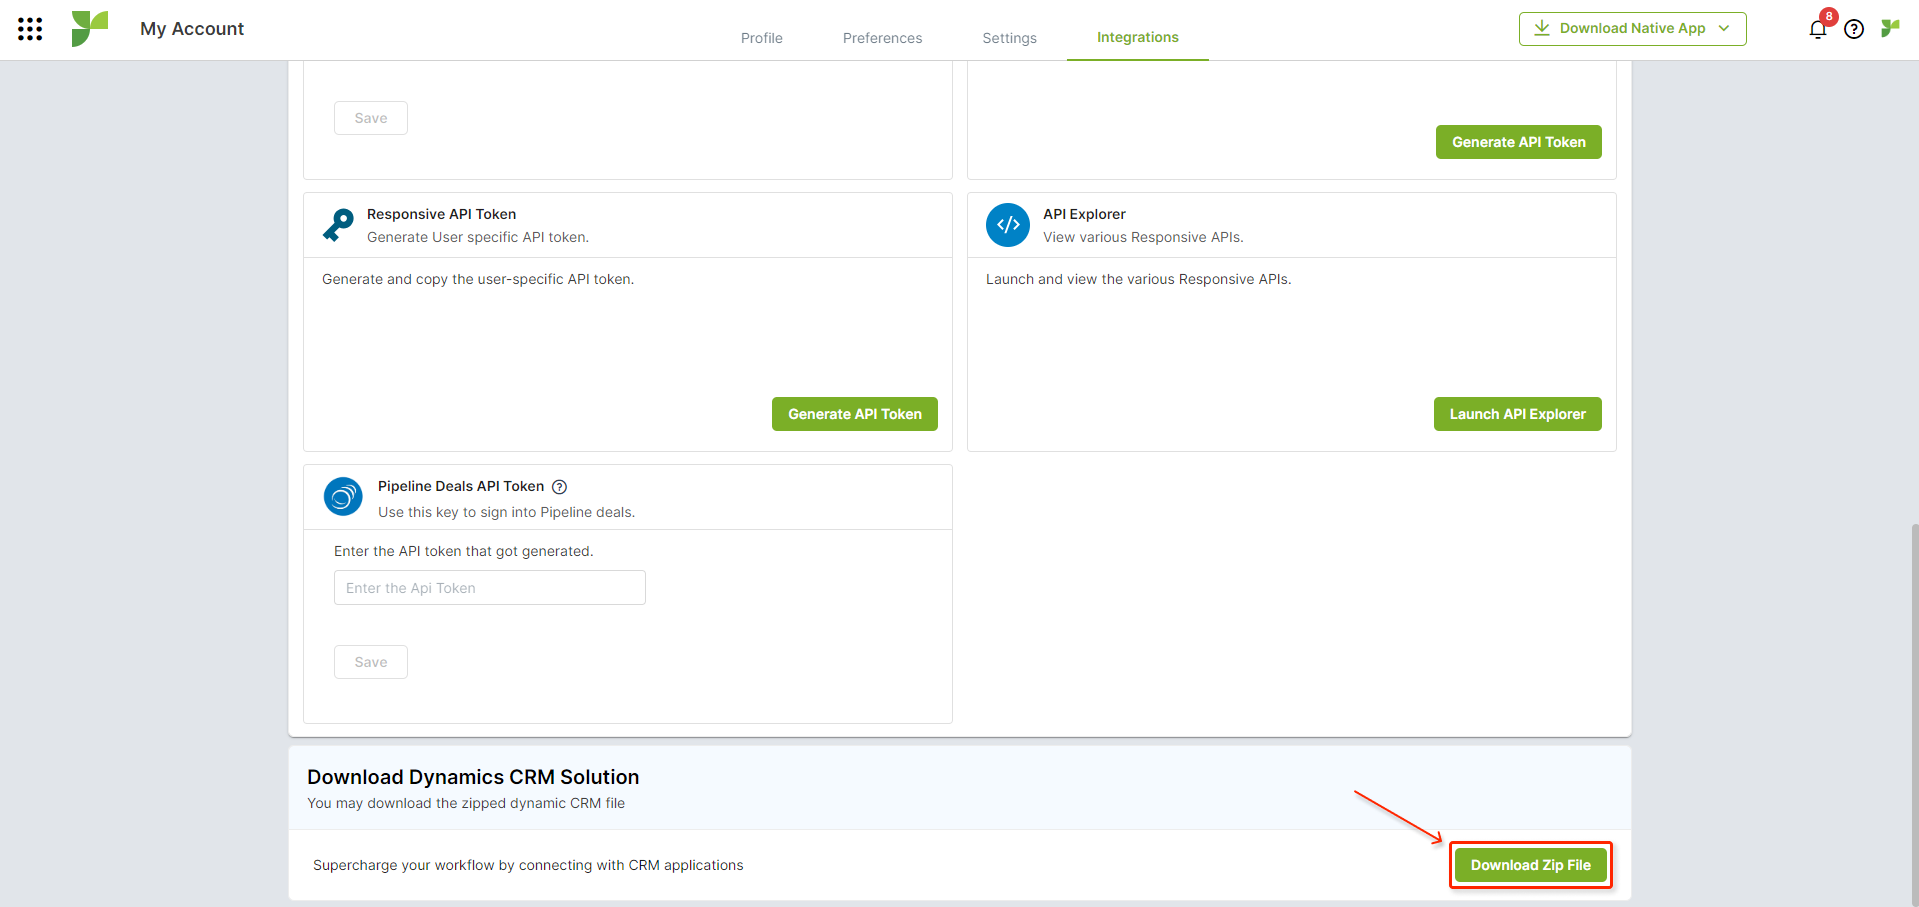This screenshot has height=907, width=1919.
Task: Click the My Account title
Action: (192, 29)
